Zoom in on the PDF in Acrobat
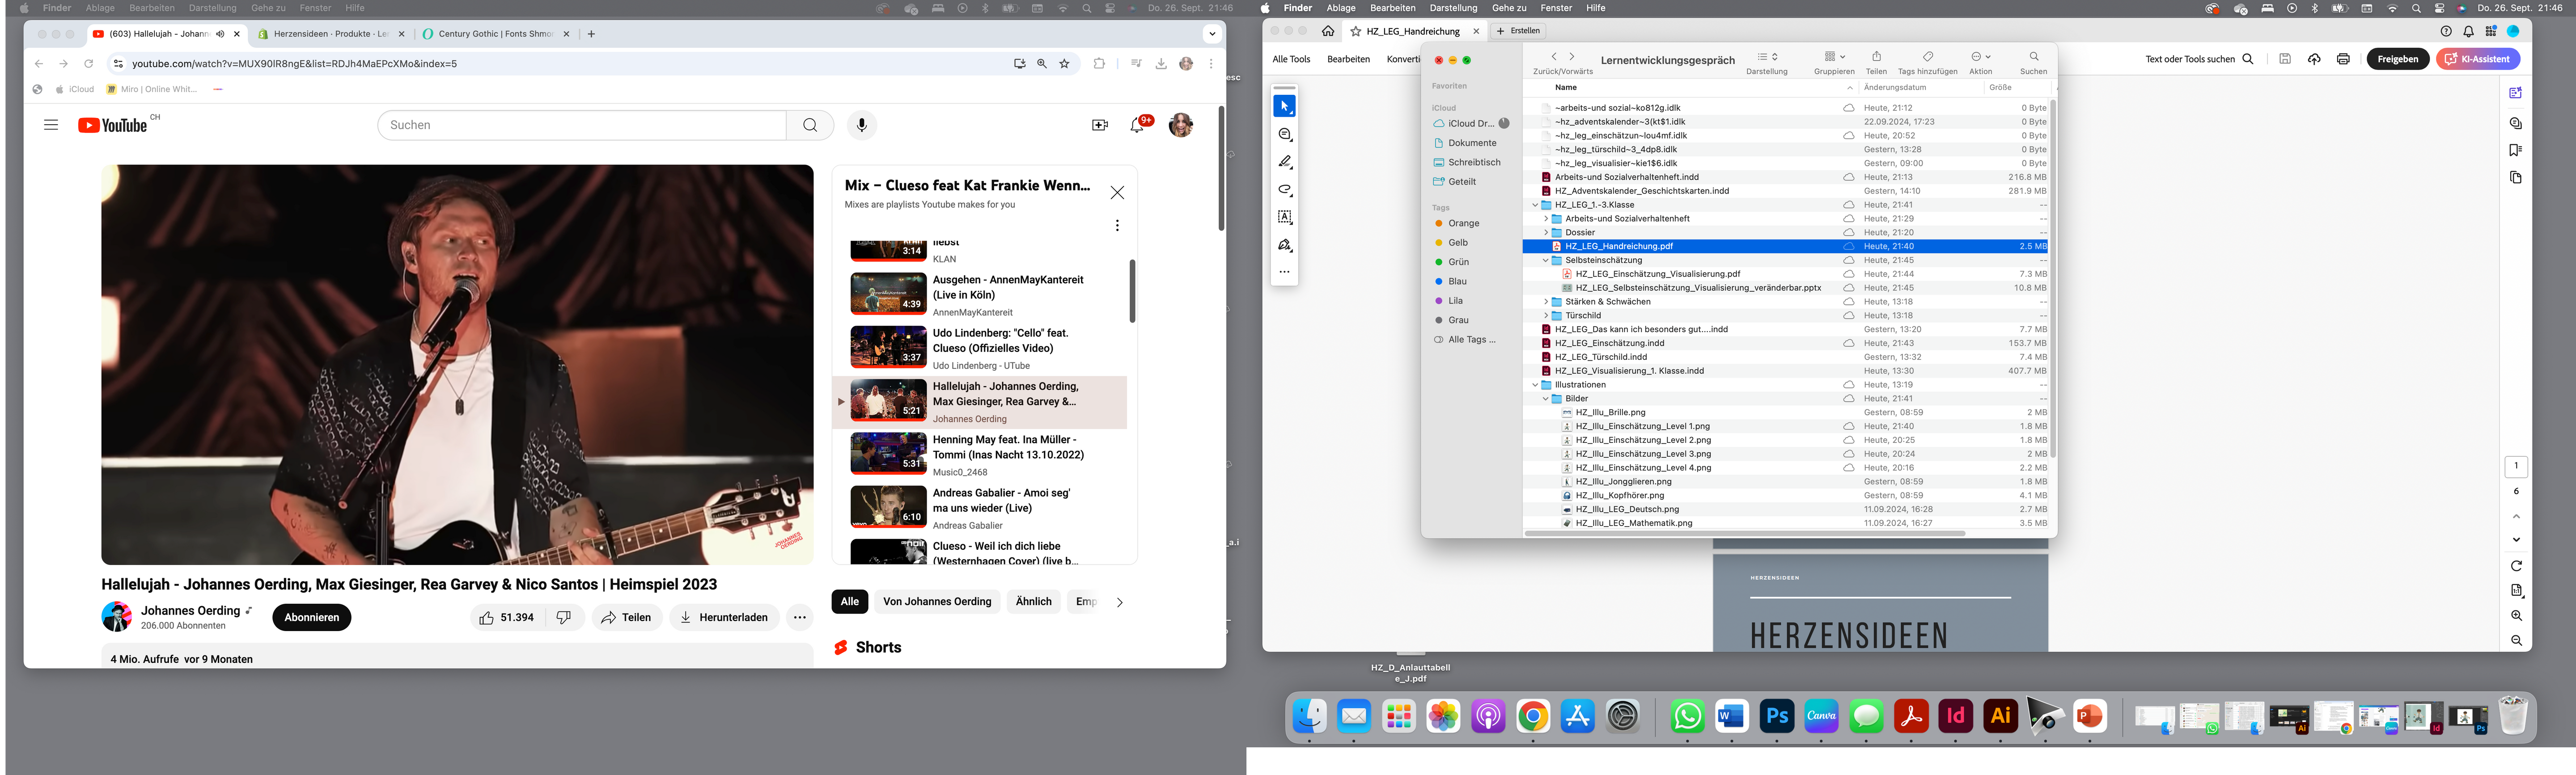The height and width of the screenshot is (775, 2576). [2516, 616]
